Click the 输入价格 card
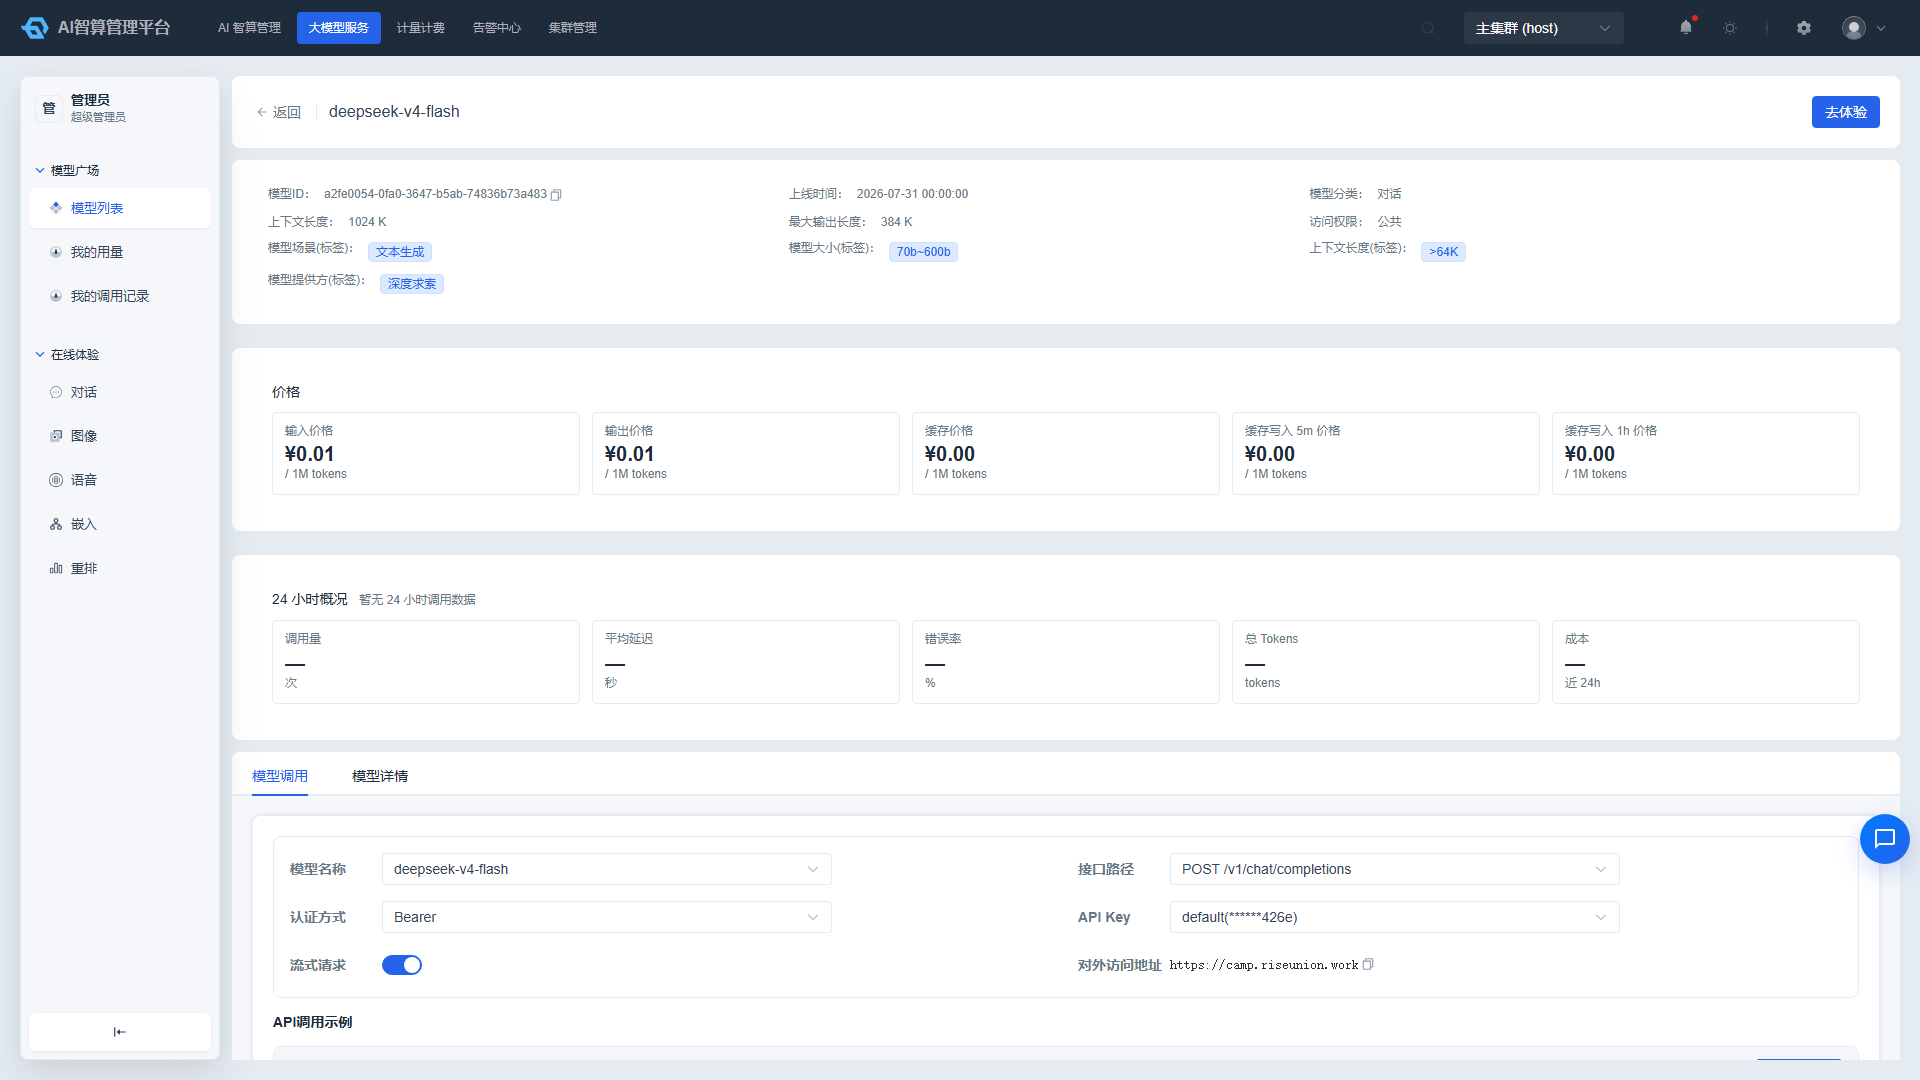1920x1080 pixels. click(426, 453)
